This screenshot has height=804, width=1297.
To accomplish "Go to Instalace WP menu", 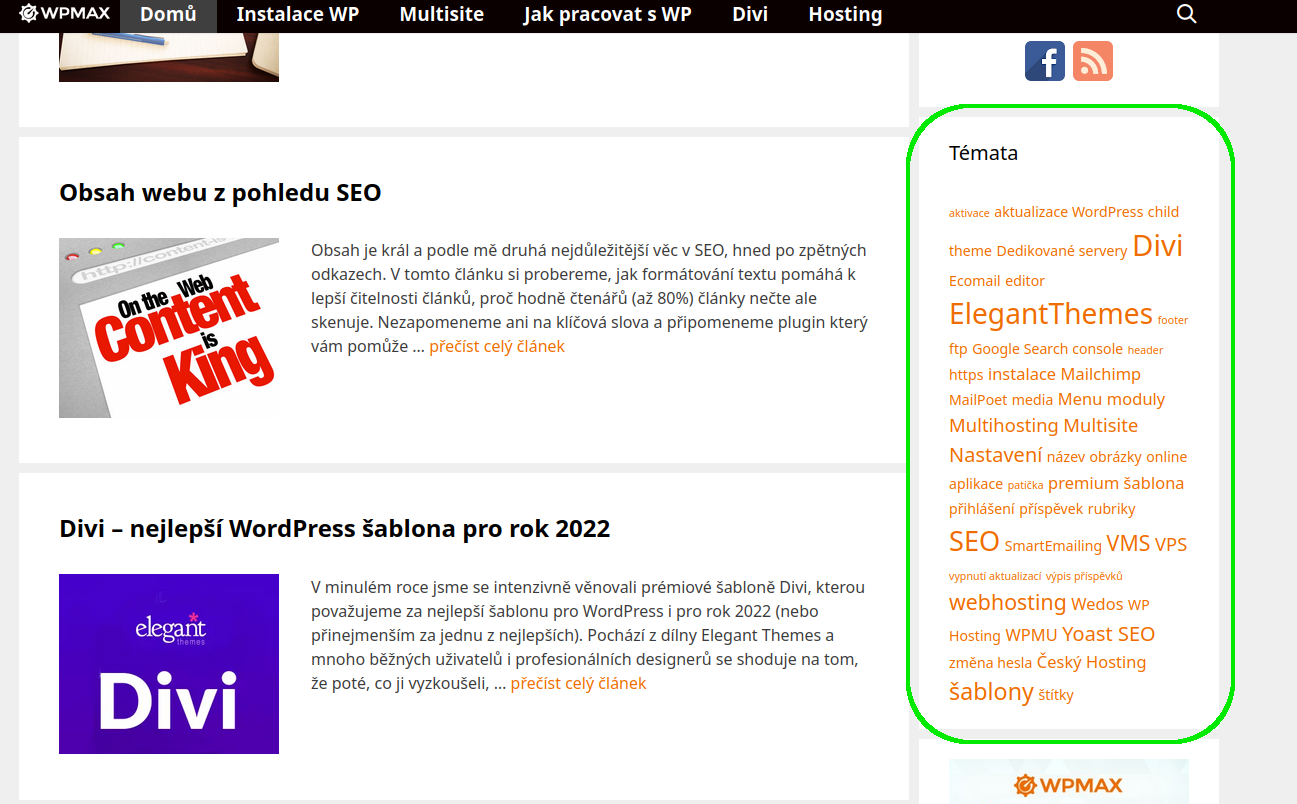I will click(298, 15).
